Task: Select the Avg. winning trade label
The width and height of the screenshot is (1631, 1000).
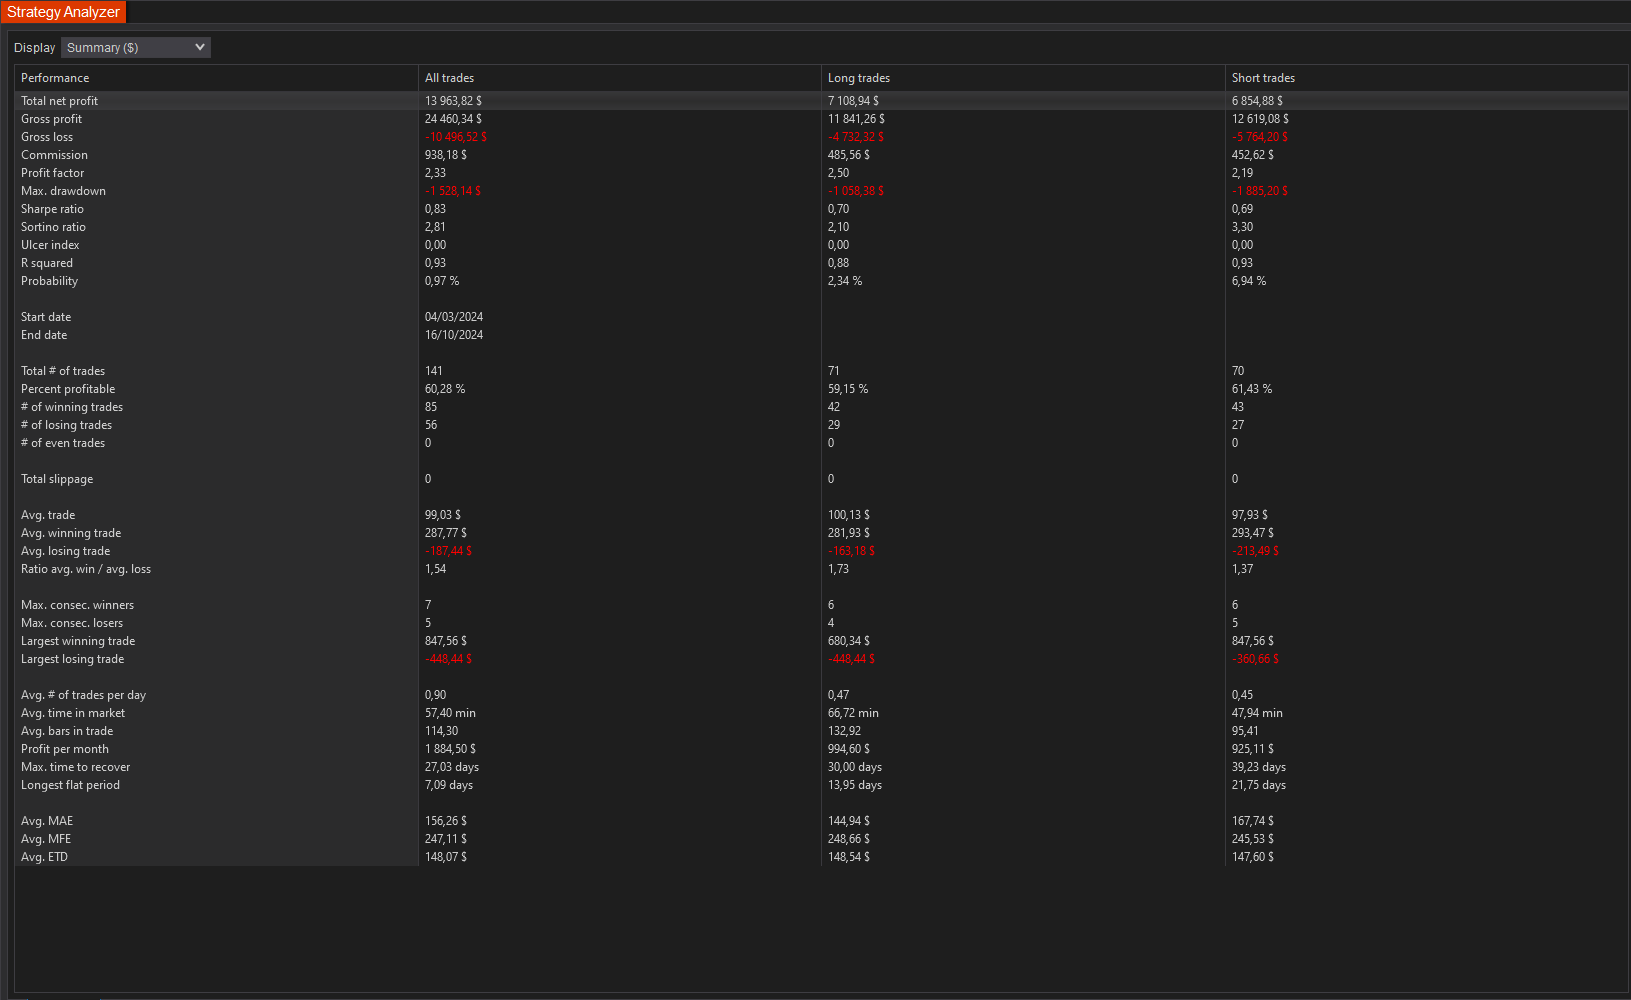Action: coord(71,533)
